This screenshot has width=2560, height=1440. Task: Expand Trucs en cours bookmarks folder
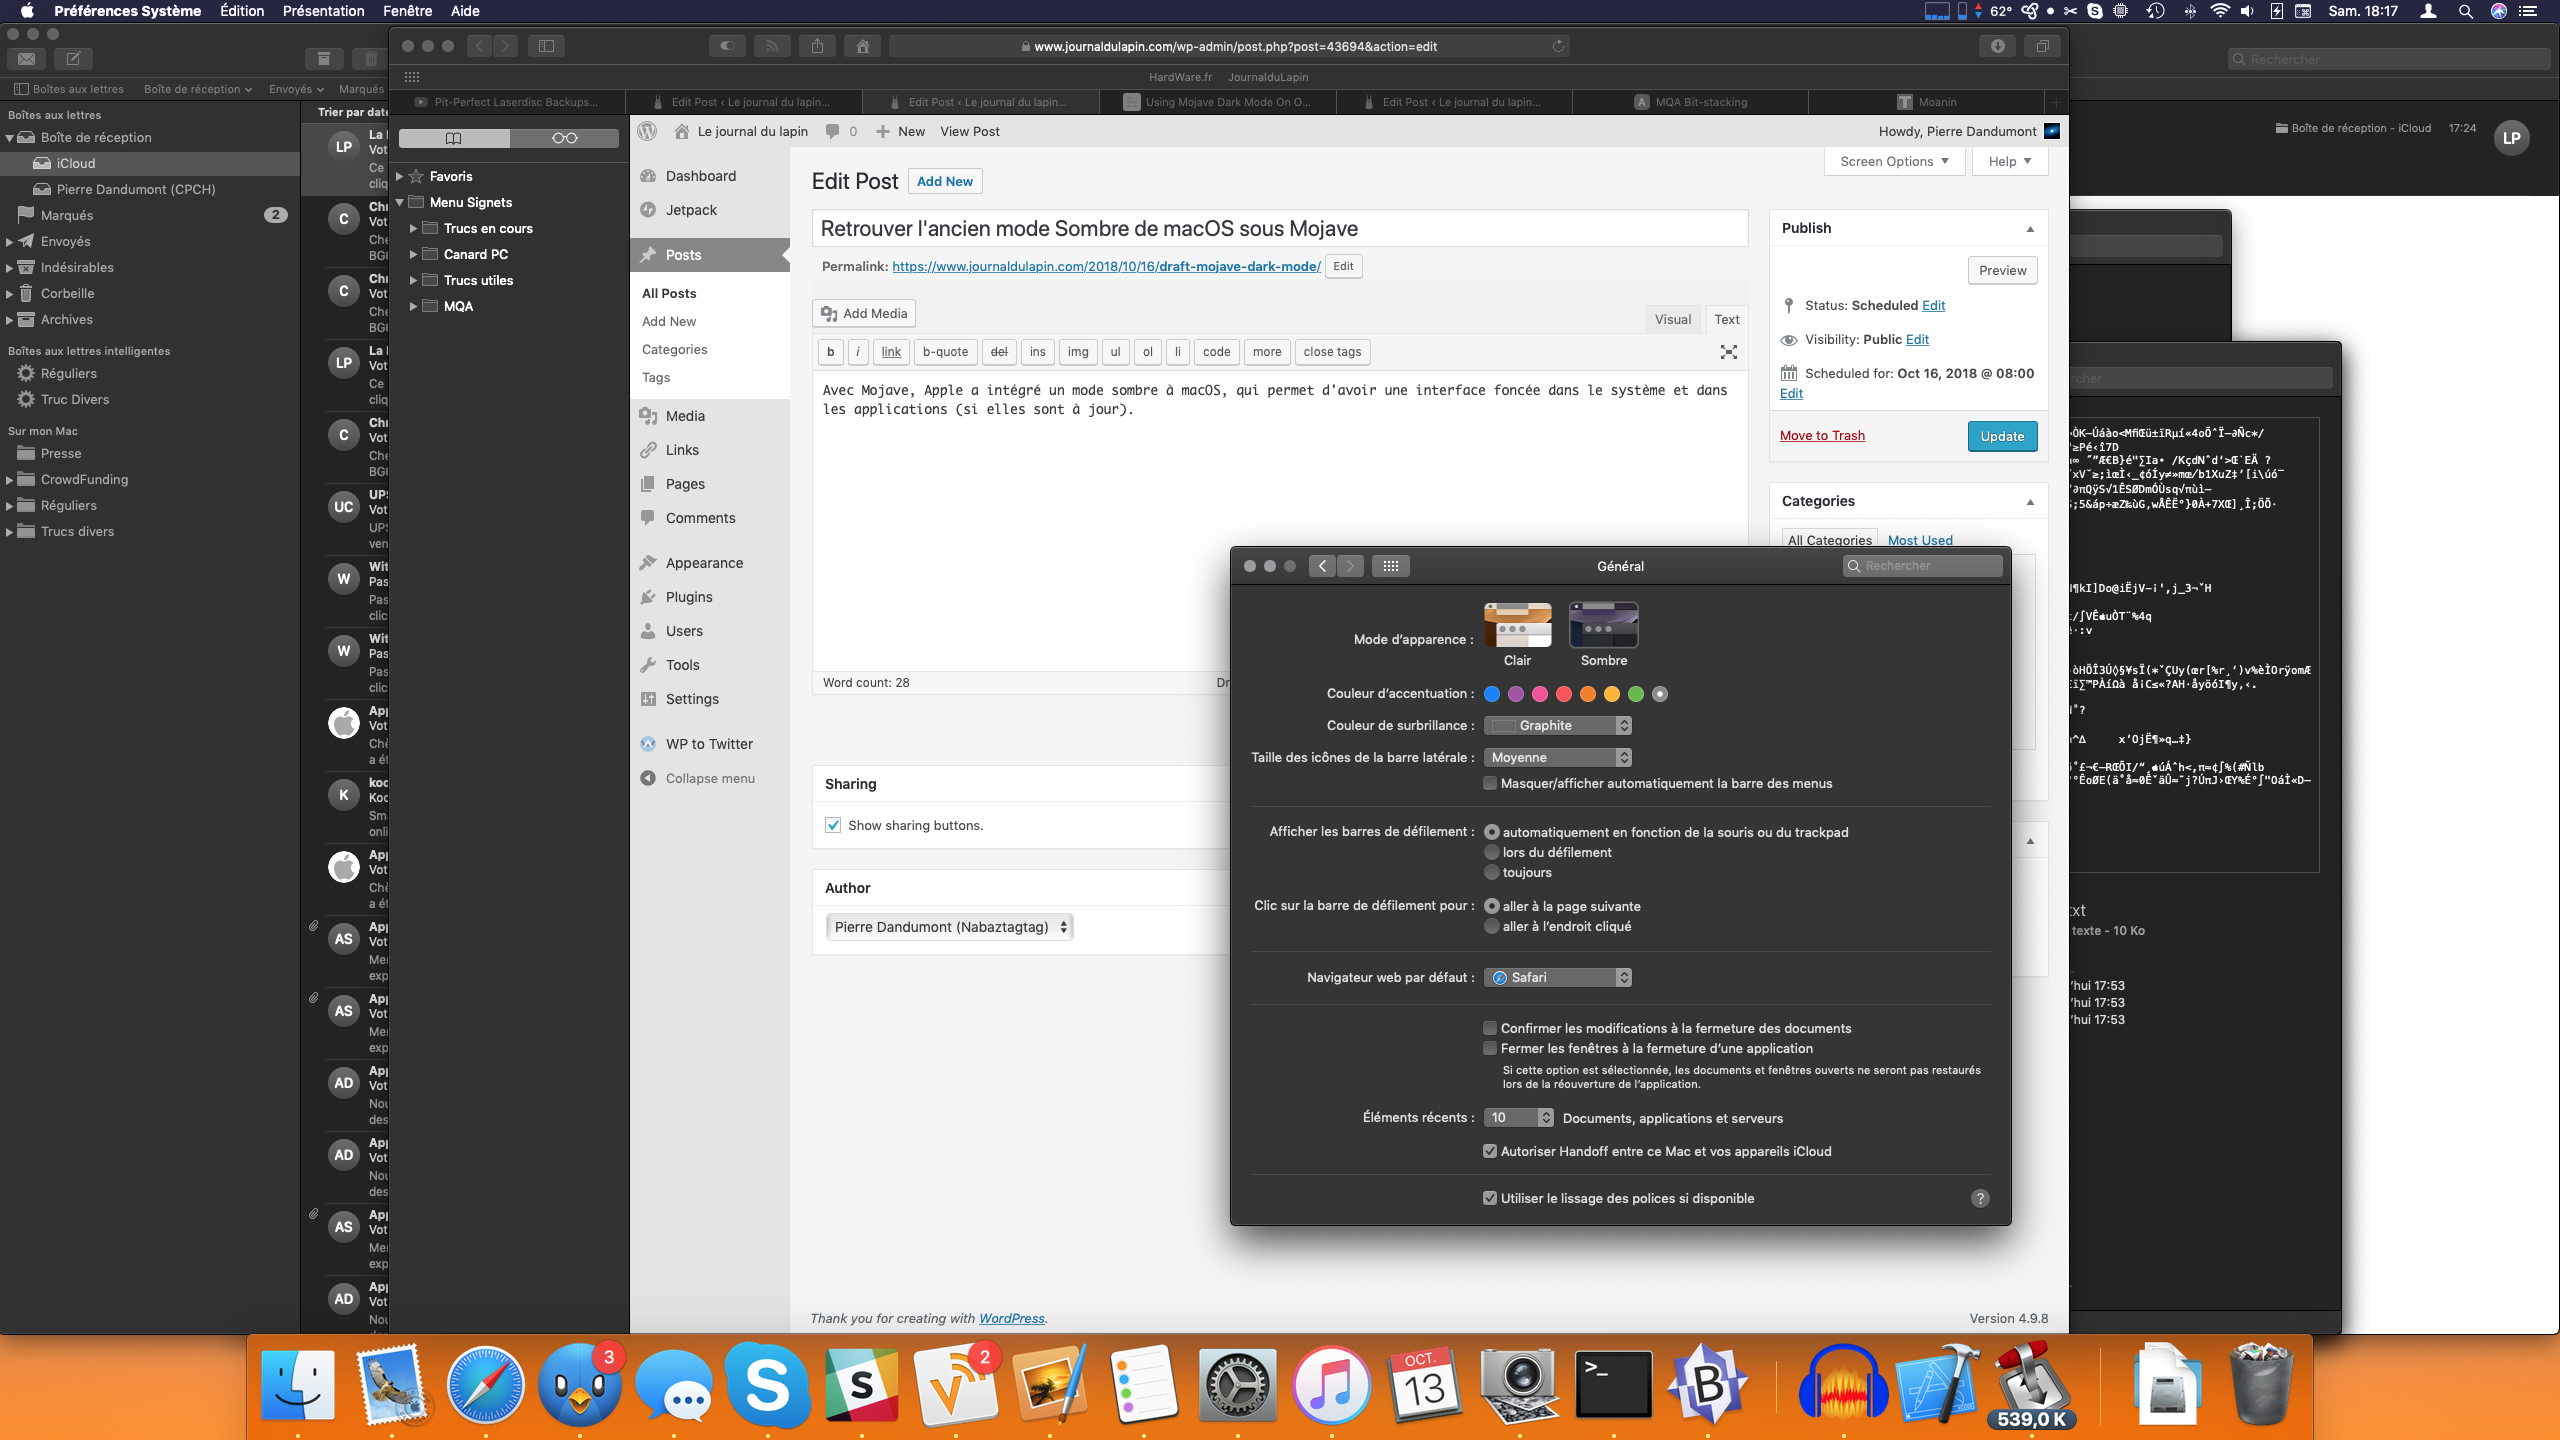click(x=414, y=228)
